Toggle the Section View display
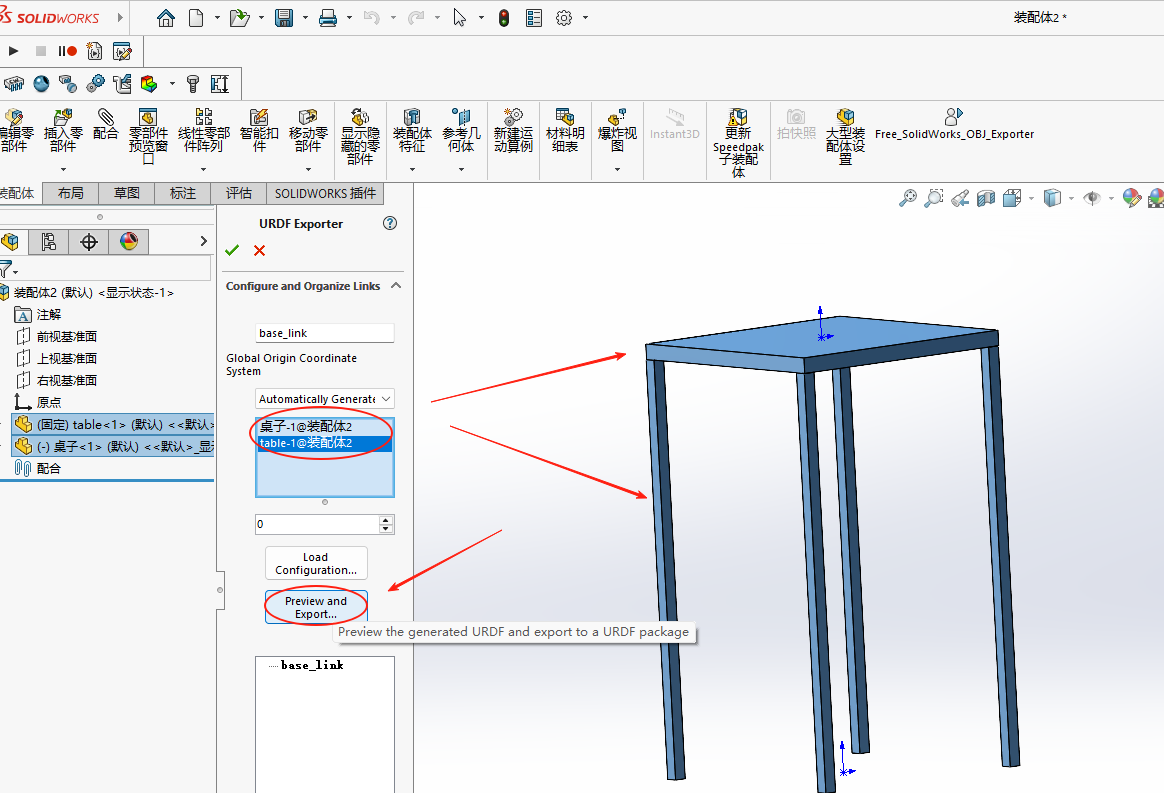Screen dimensions: 1164x793 985,197
